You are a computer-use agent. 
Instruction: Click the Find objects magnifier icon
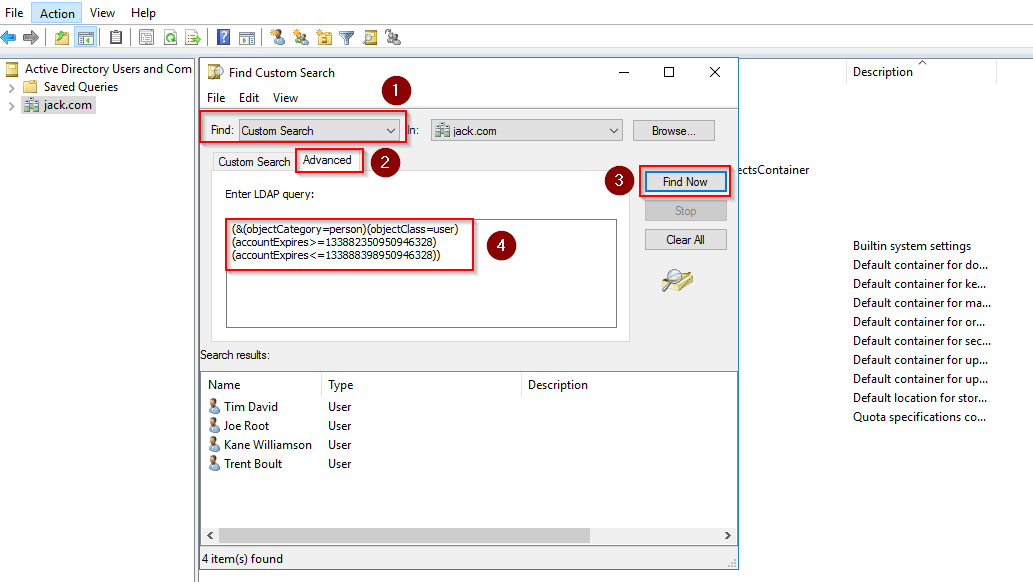[x=372, y=37]
